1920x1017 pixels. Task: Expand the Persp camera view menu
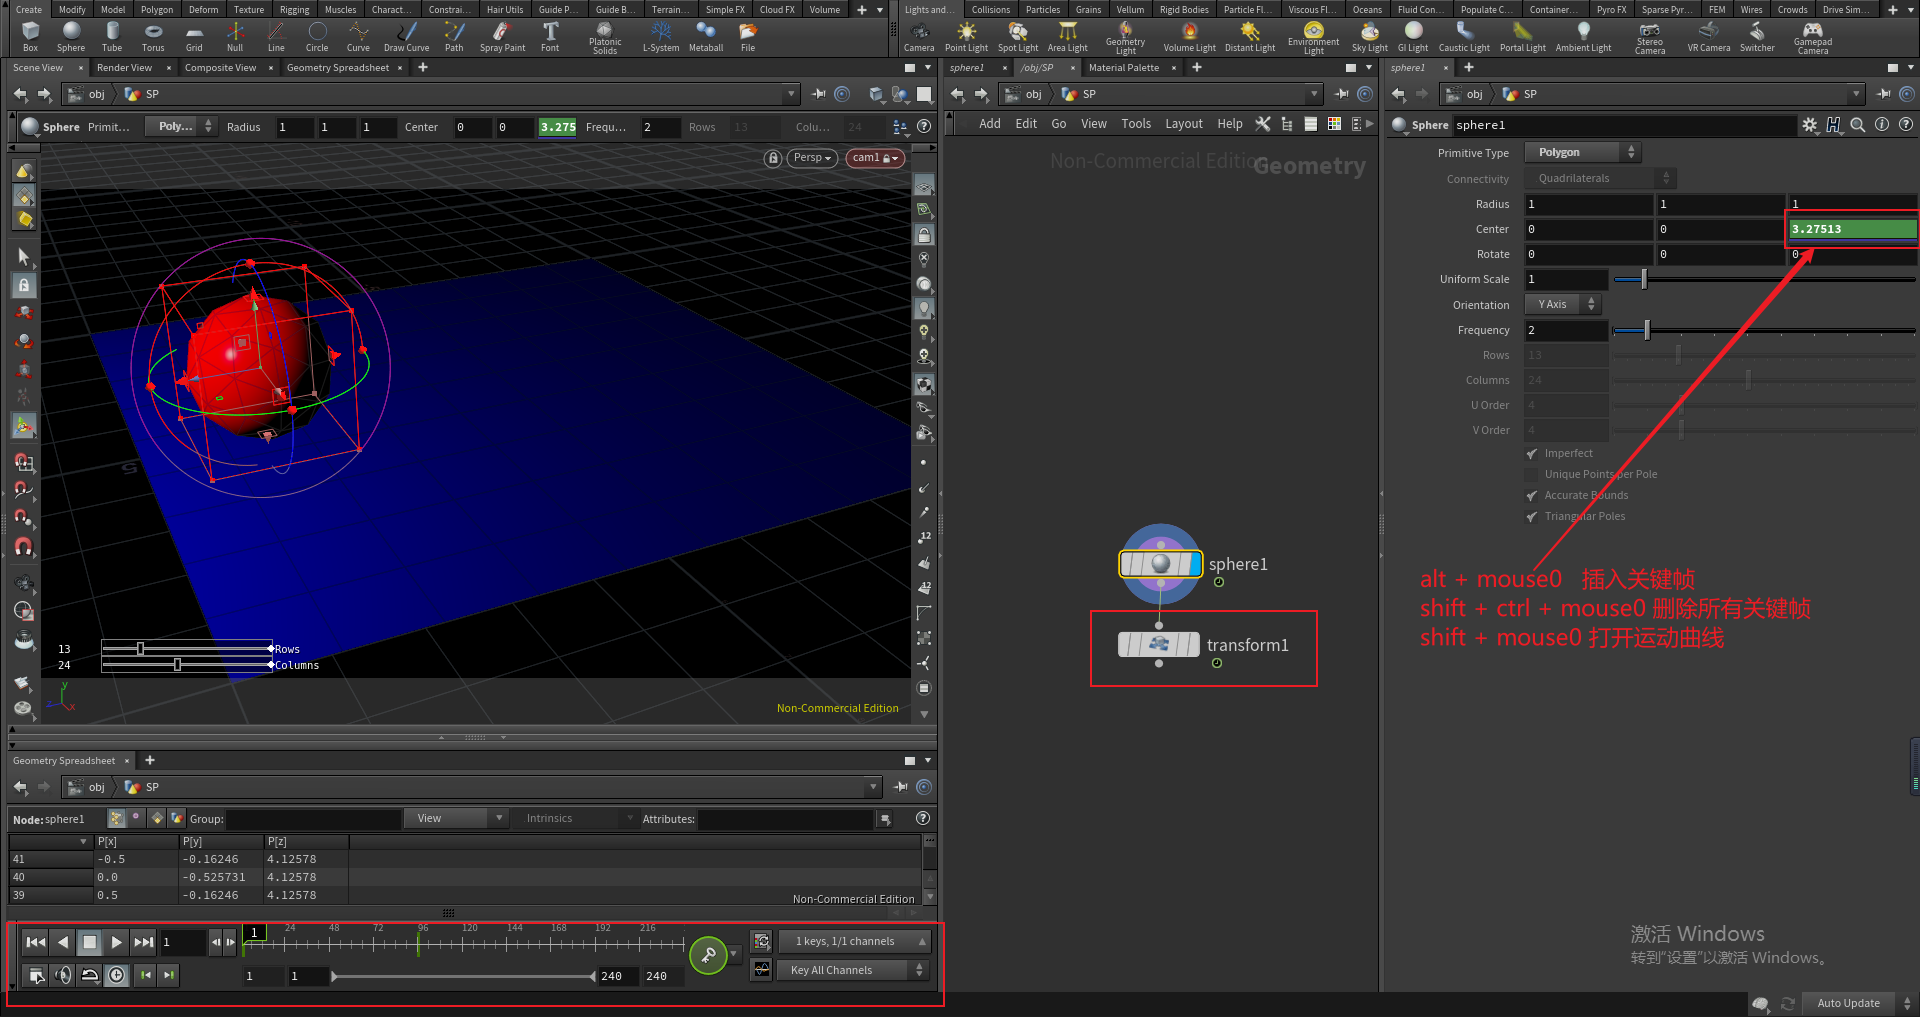(812, 158)
